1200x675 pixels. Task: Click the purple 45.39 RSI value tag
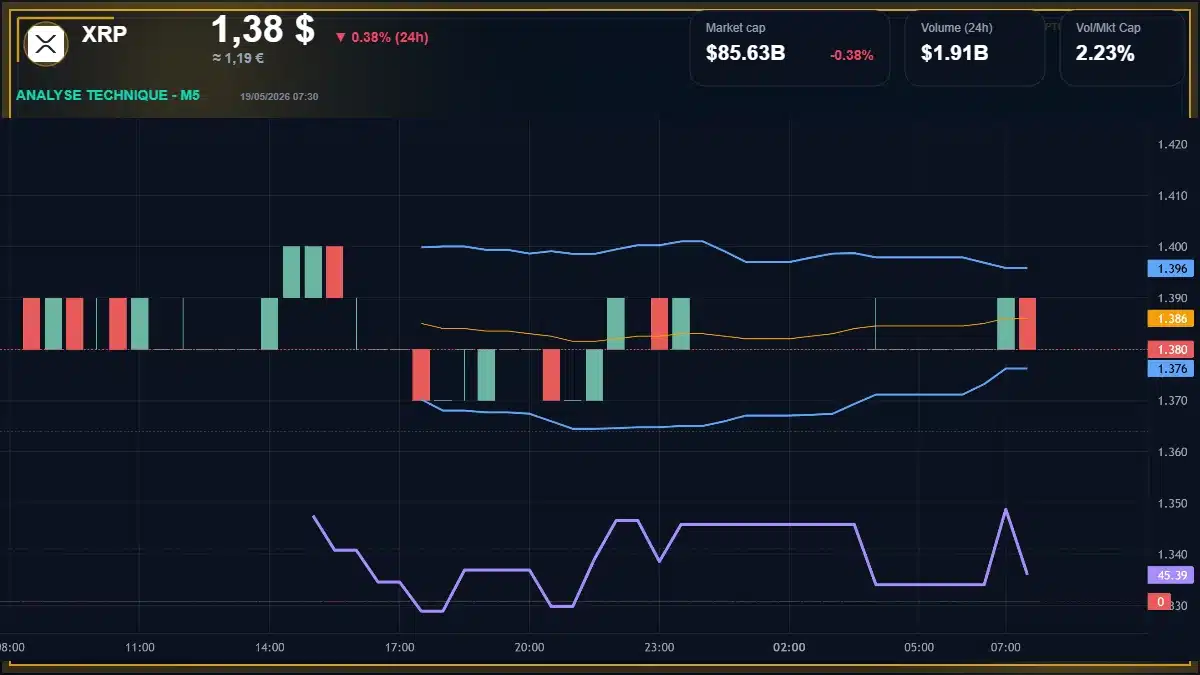[x=1172, y=575]
